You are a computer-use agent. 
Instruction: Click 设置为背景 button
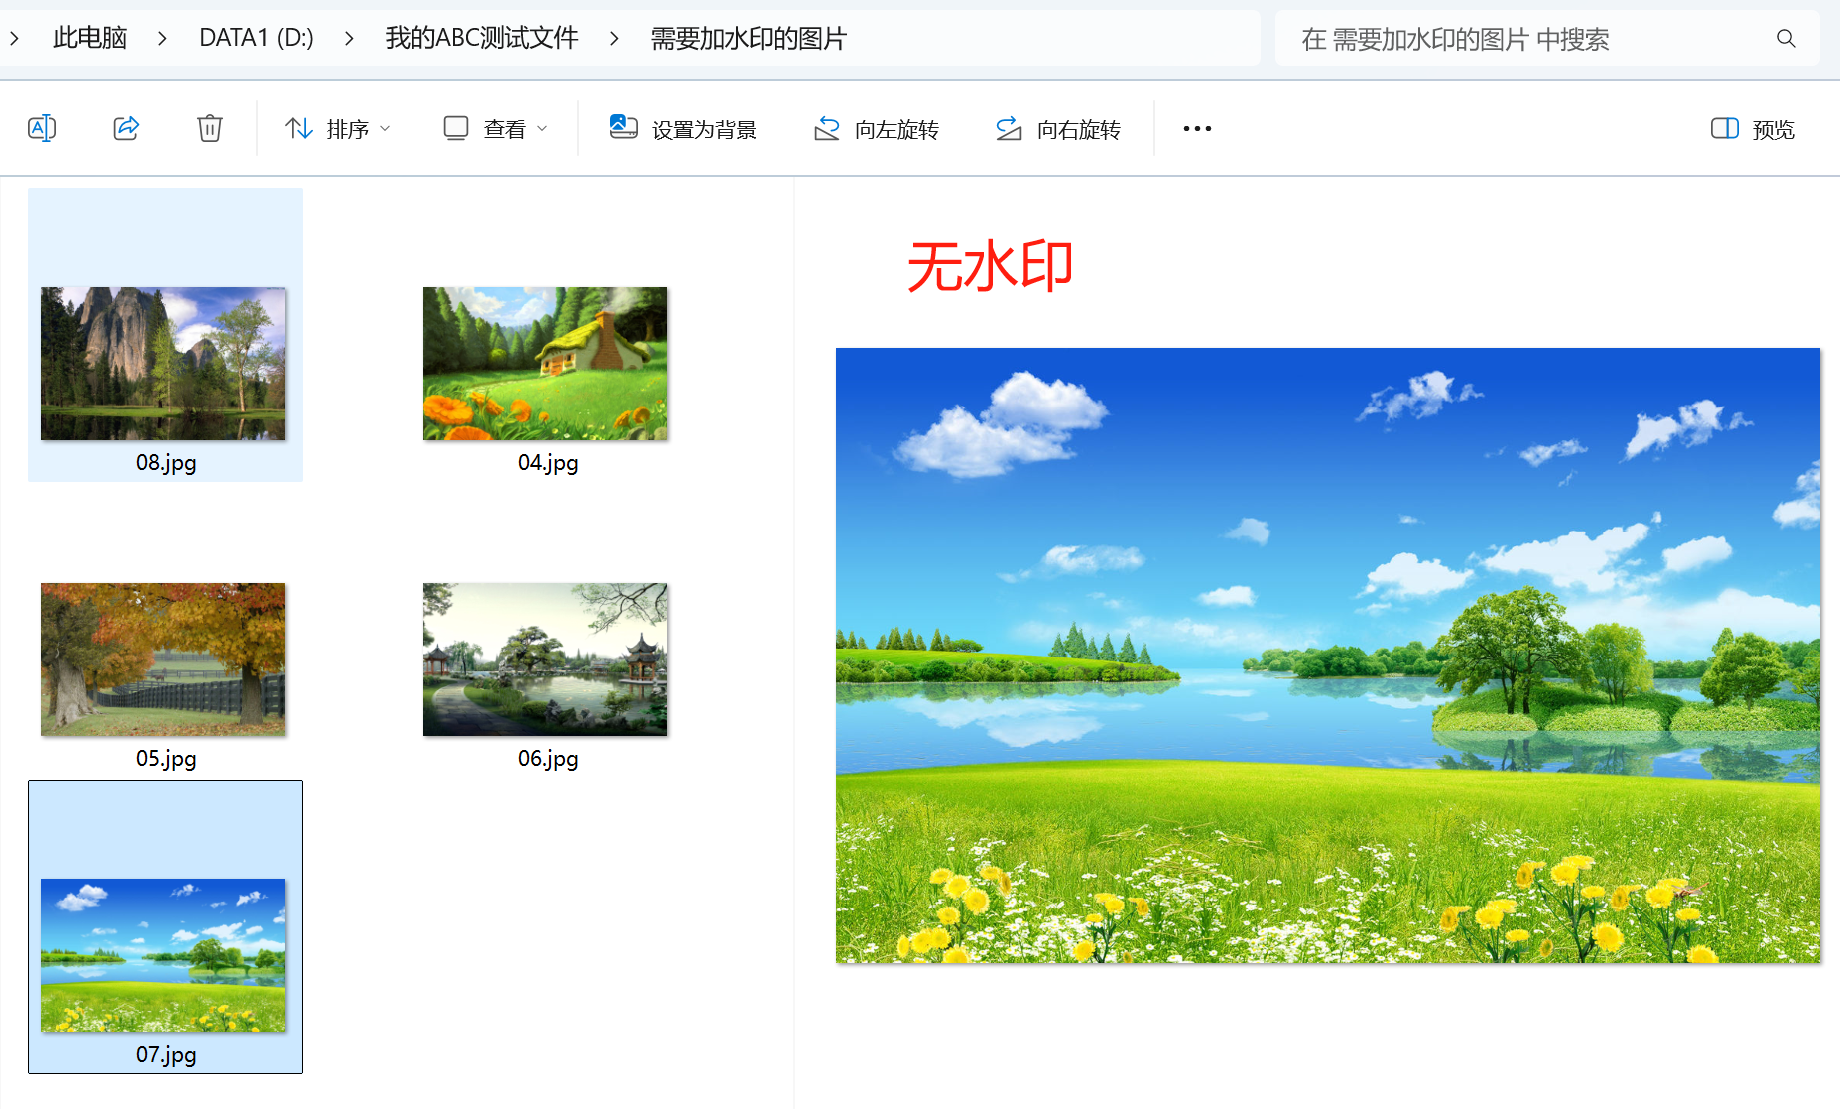pyautogui.click(x=683, y=129)
